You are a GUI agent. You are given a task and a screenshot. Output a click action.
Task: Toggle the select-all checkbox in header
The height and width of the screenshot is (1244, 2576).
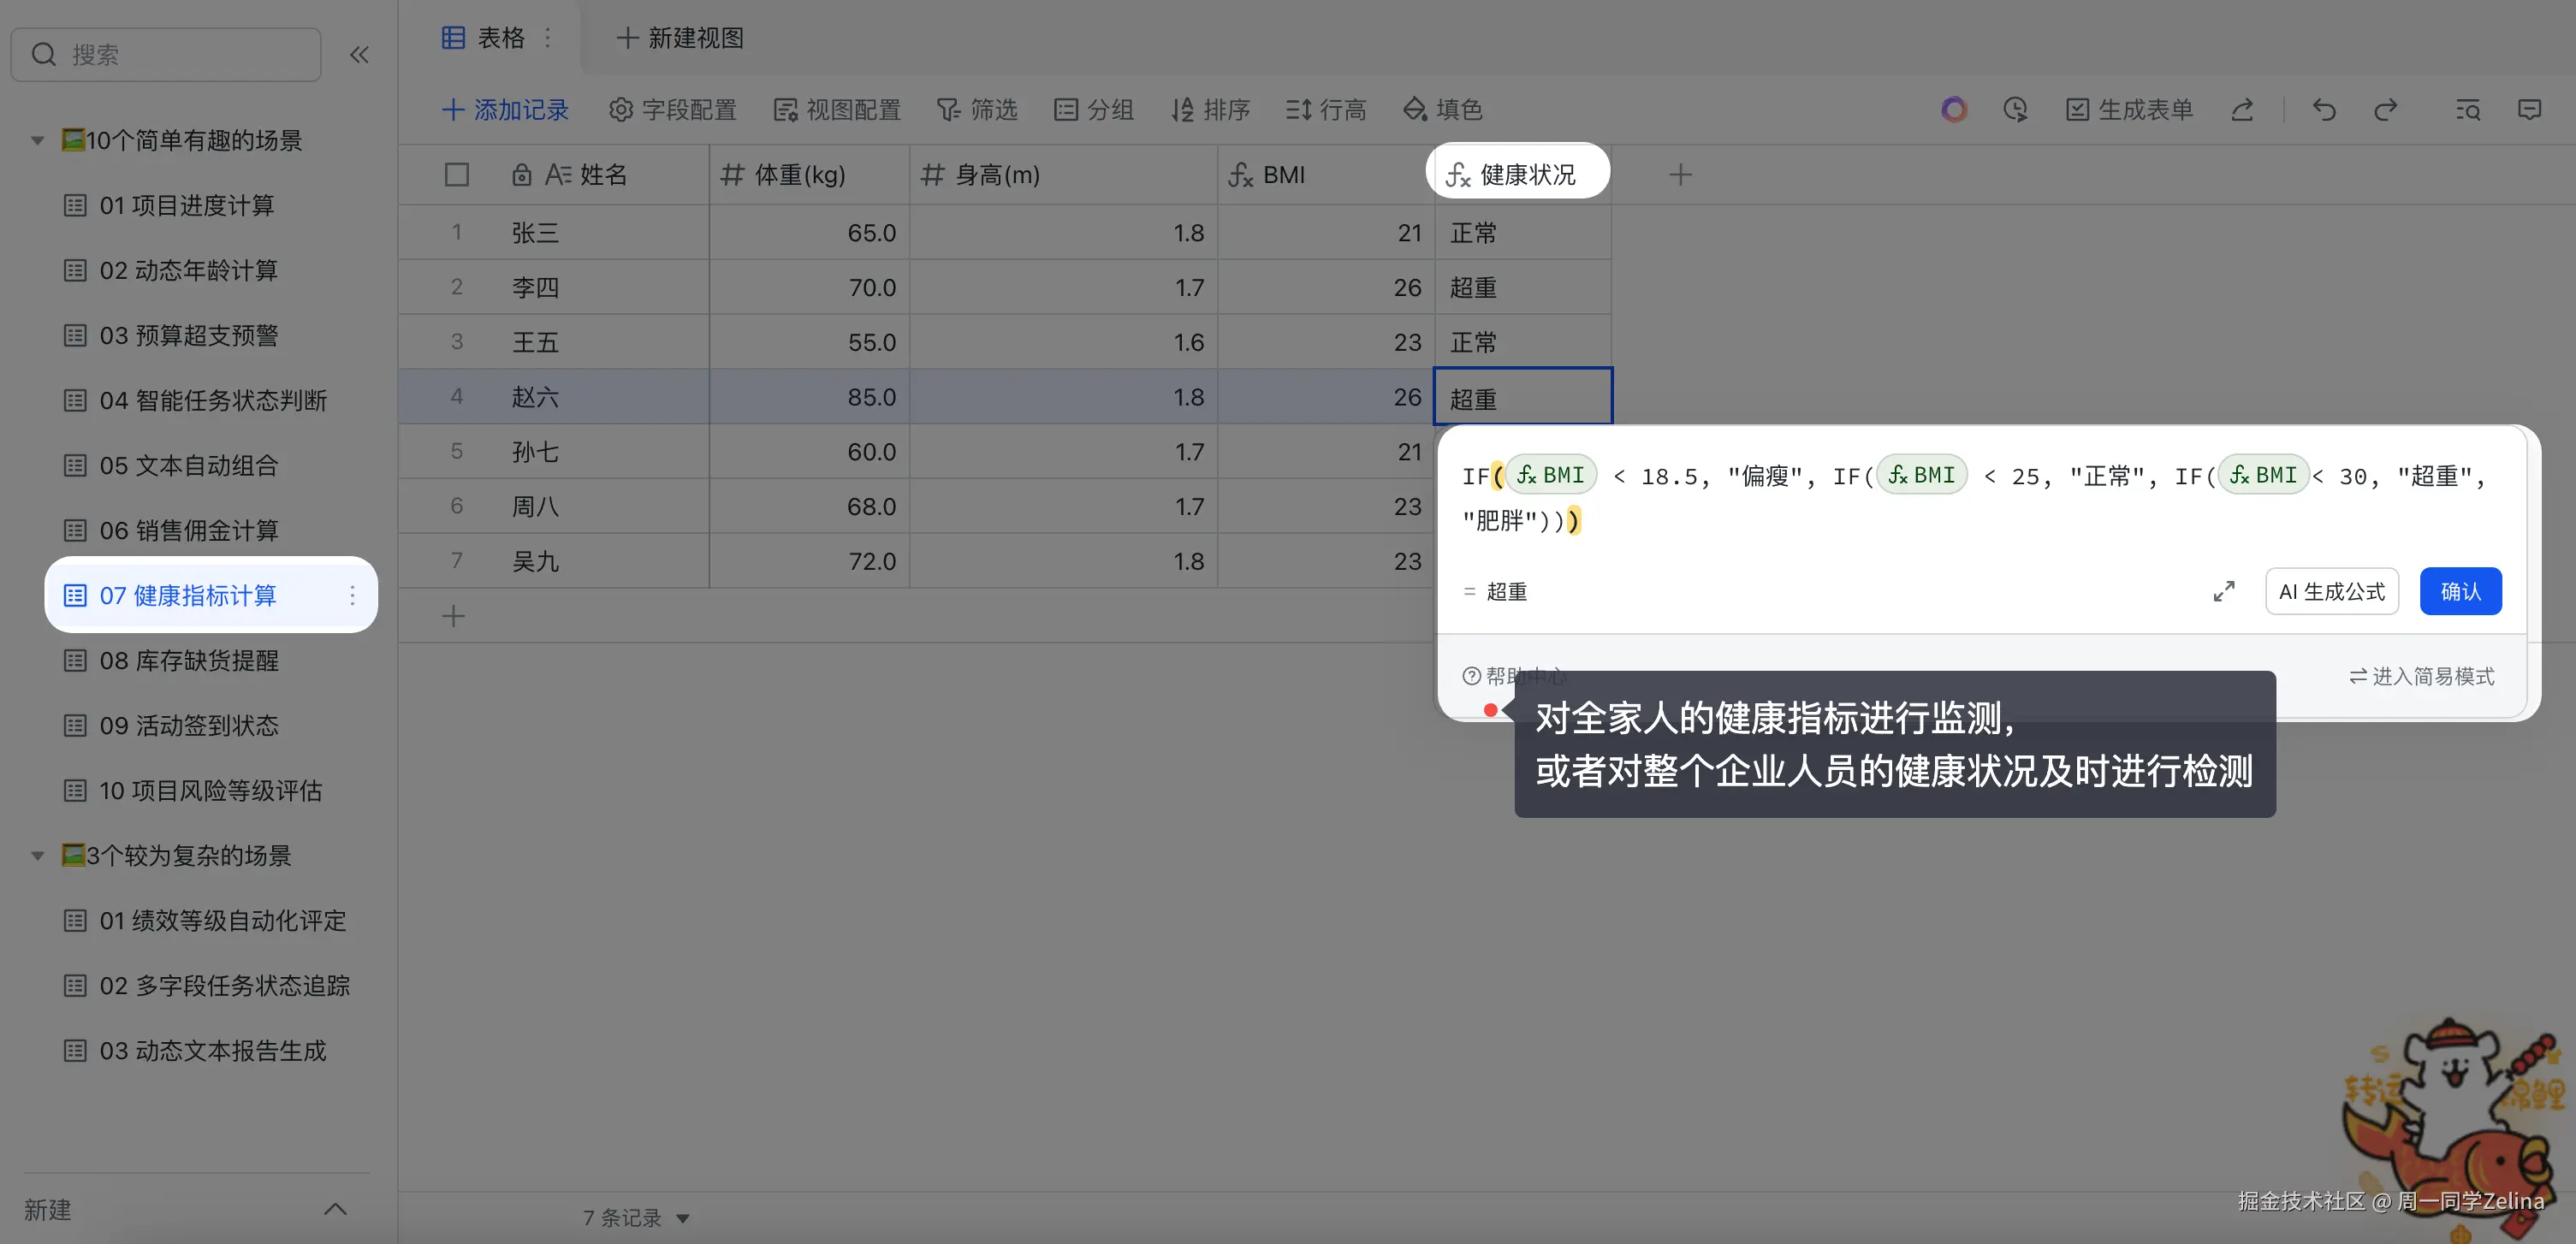pos(457,175)
